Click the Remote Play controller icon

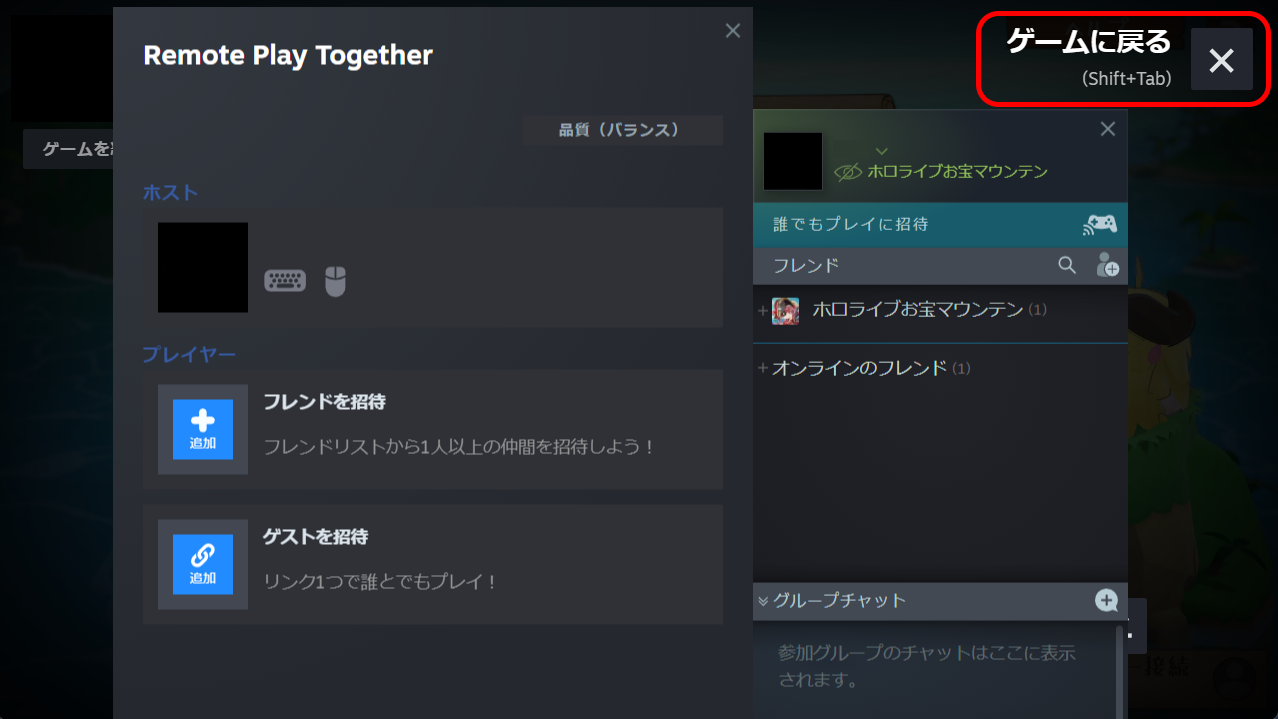1100,224
